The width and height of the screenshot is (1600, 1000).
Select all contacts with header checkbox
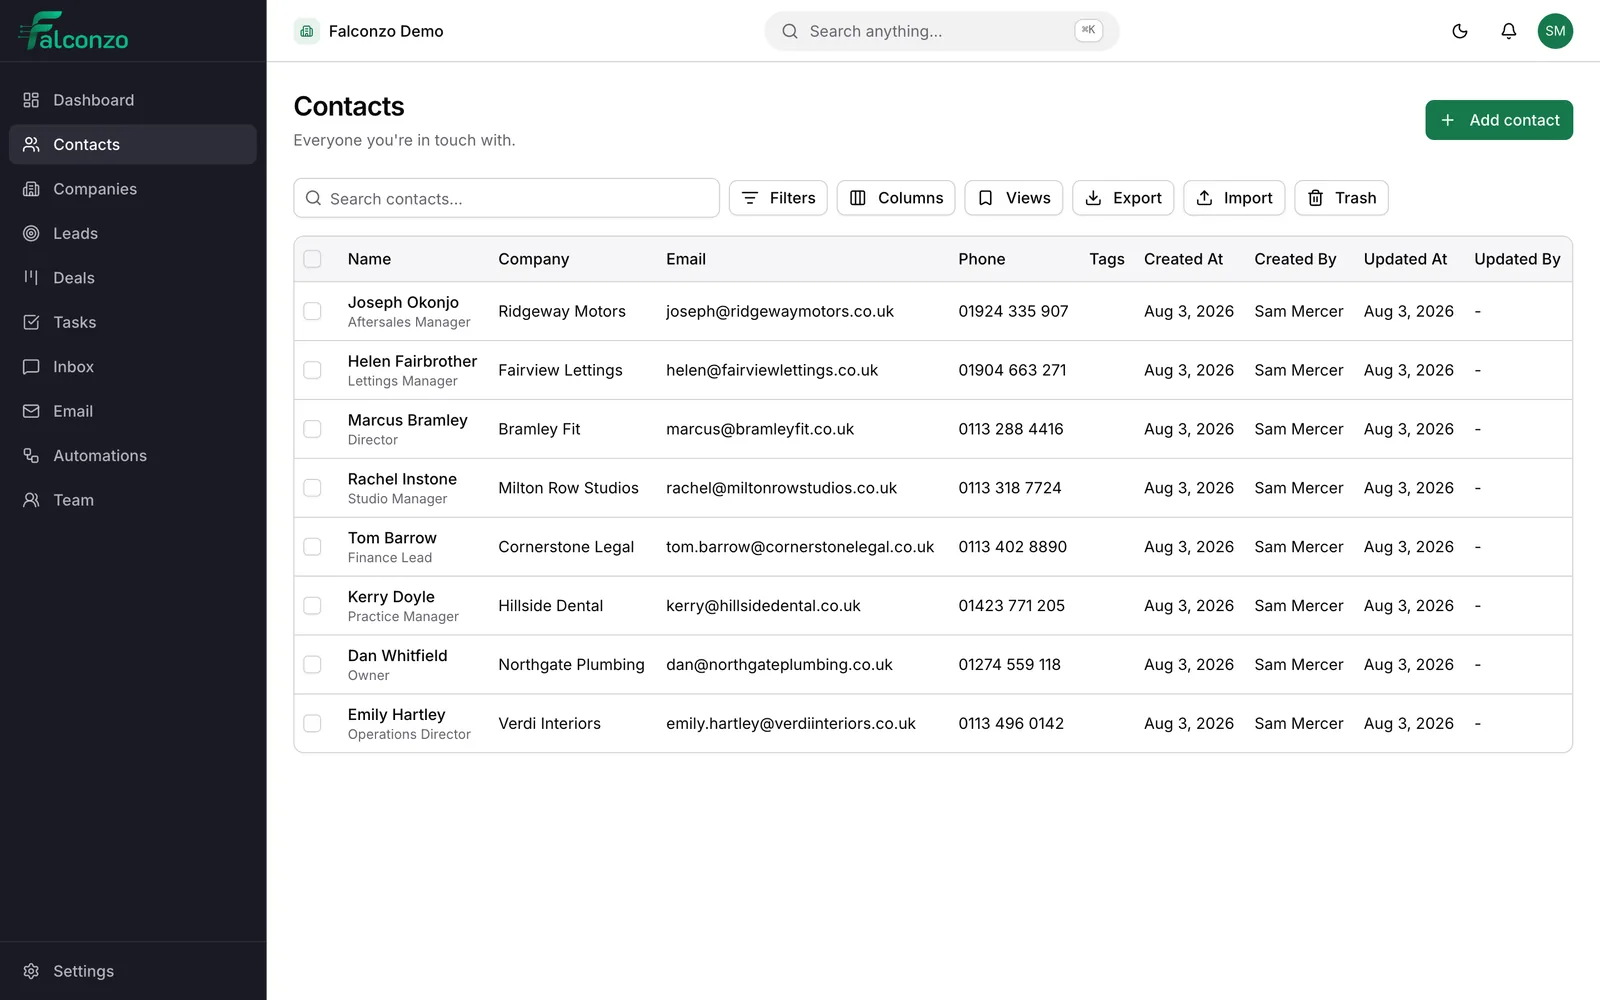(x=312, y=259)
